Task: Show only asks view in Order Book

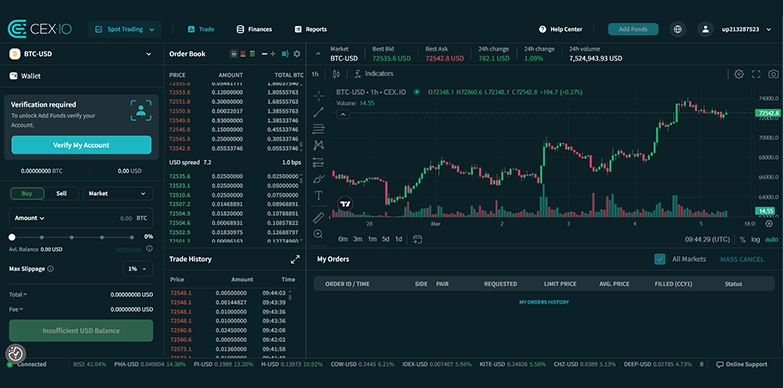Action: coord(243,54)
